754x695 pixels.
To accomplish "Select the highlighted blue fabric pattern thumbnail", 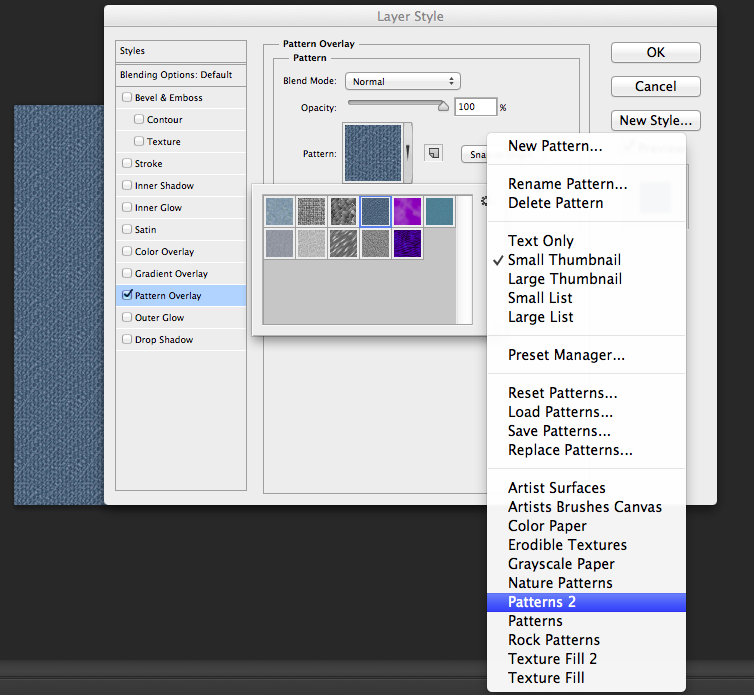I will pos(375,211).
